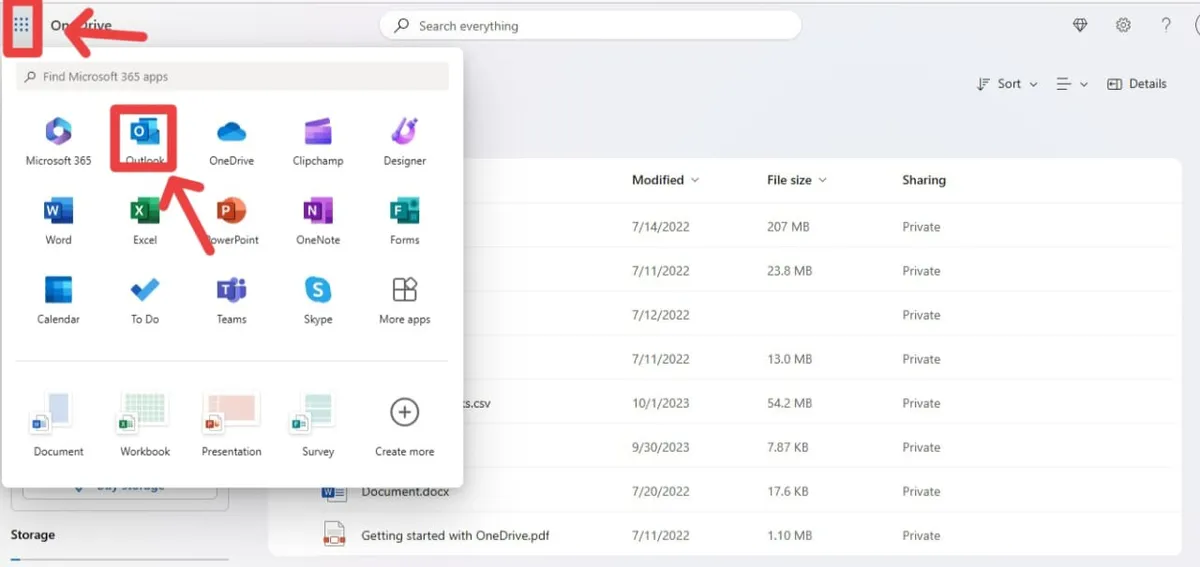Select the 10/1/2023 modified date
The height and width of the screenshot is (567, 1200).
(660, 403)
